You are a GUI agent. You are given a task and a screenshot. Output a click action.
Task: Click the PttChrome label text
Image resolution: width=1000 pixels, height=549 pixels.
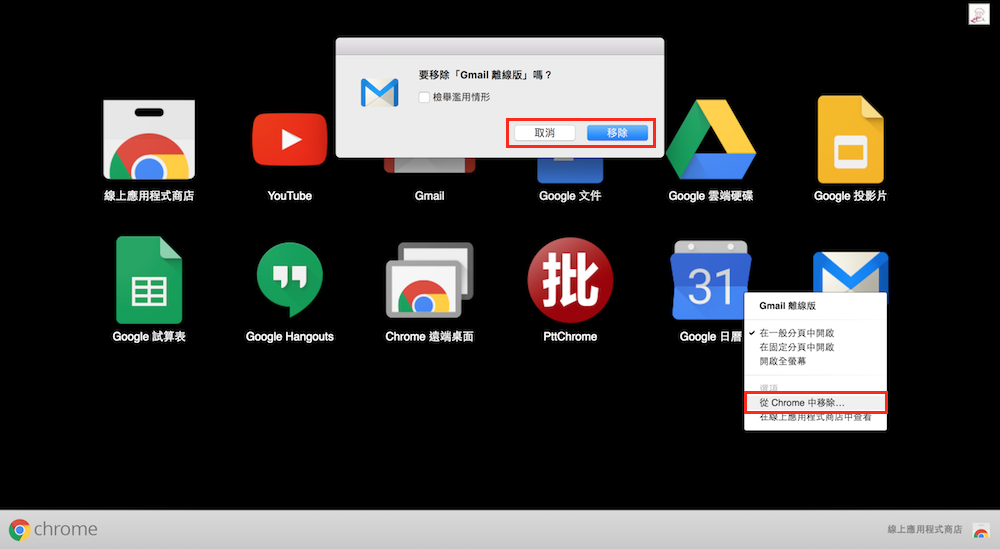(x=570, y=336)
